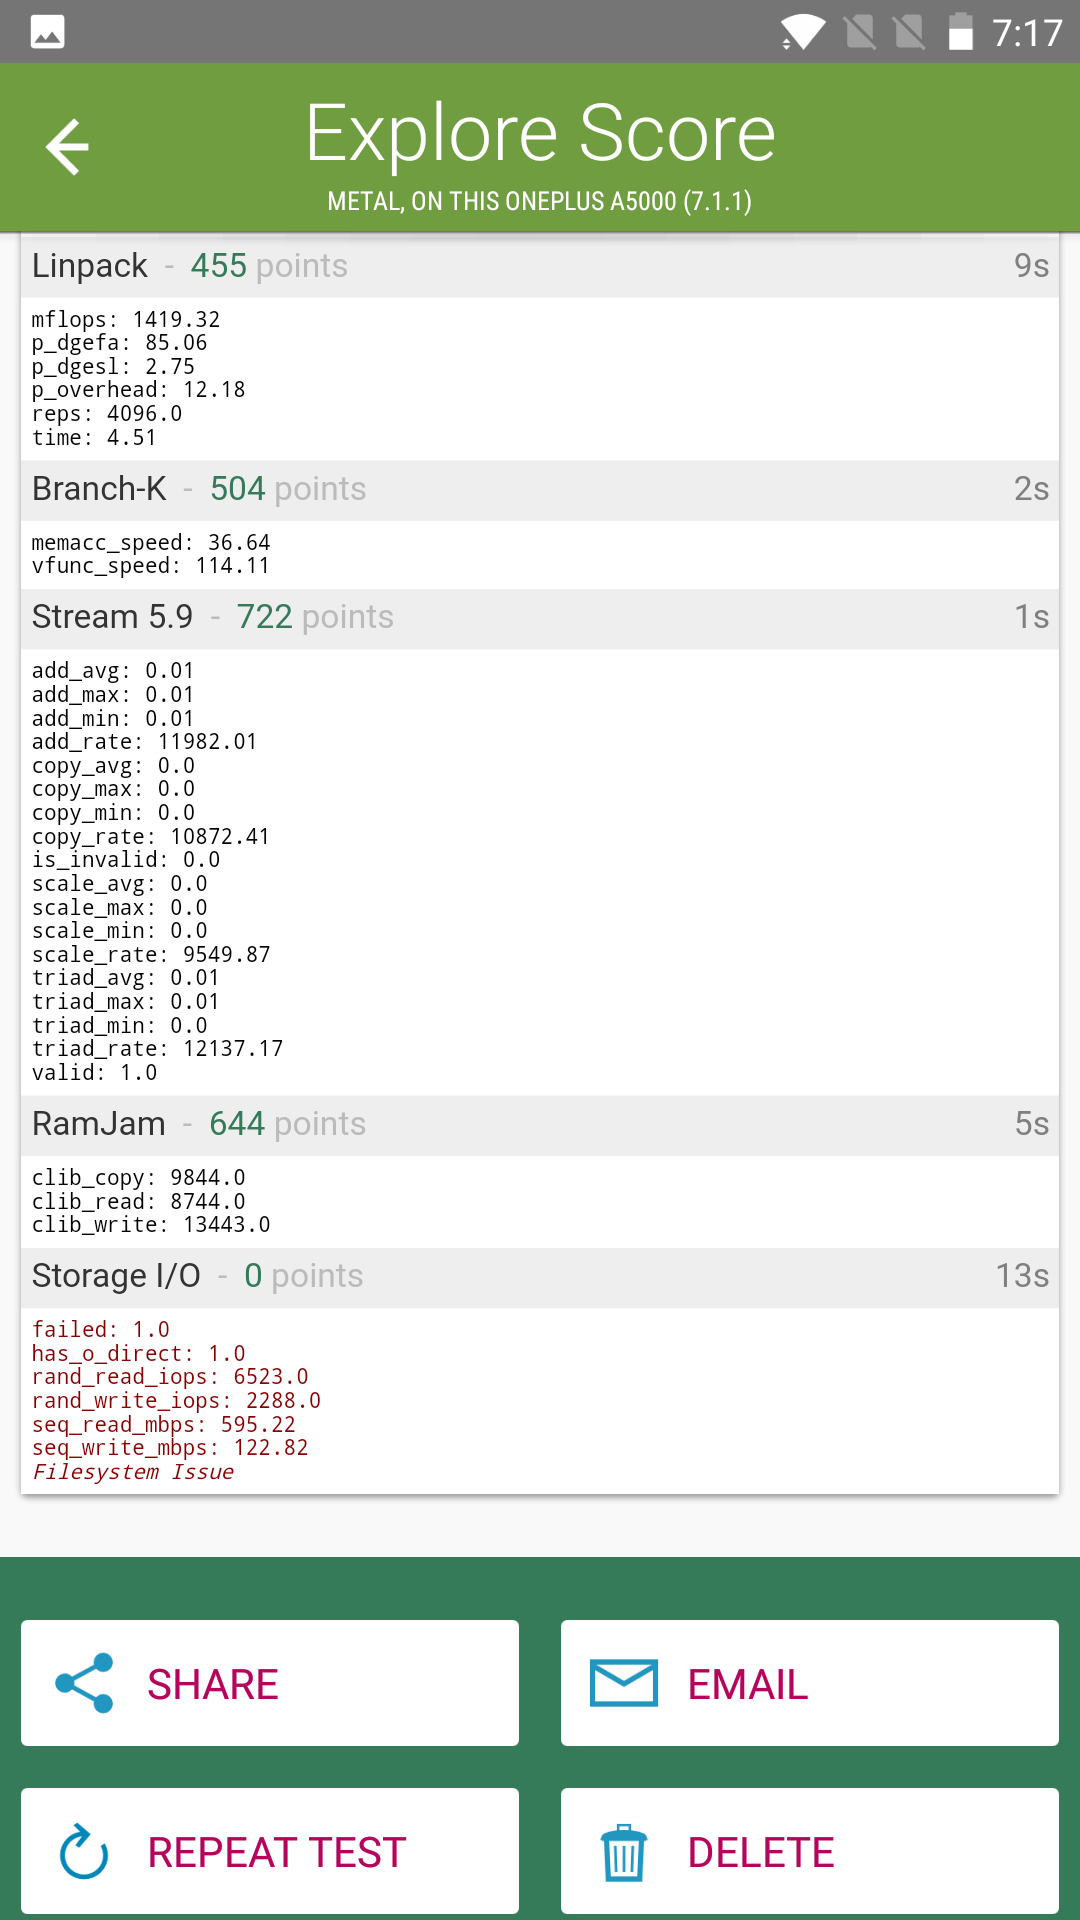The width and height of the screenshot is (1080, 1920).
Task: Tap the vfunc_speed: 114.11 line
Action: pyautogui.click(x=151, y=566)
